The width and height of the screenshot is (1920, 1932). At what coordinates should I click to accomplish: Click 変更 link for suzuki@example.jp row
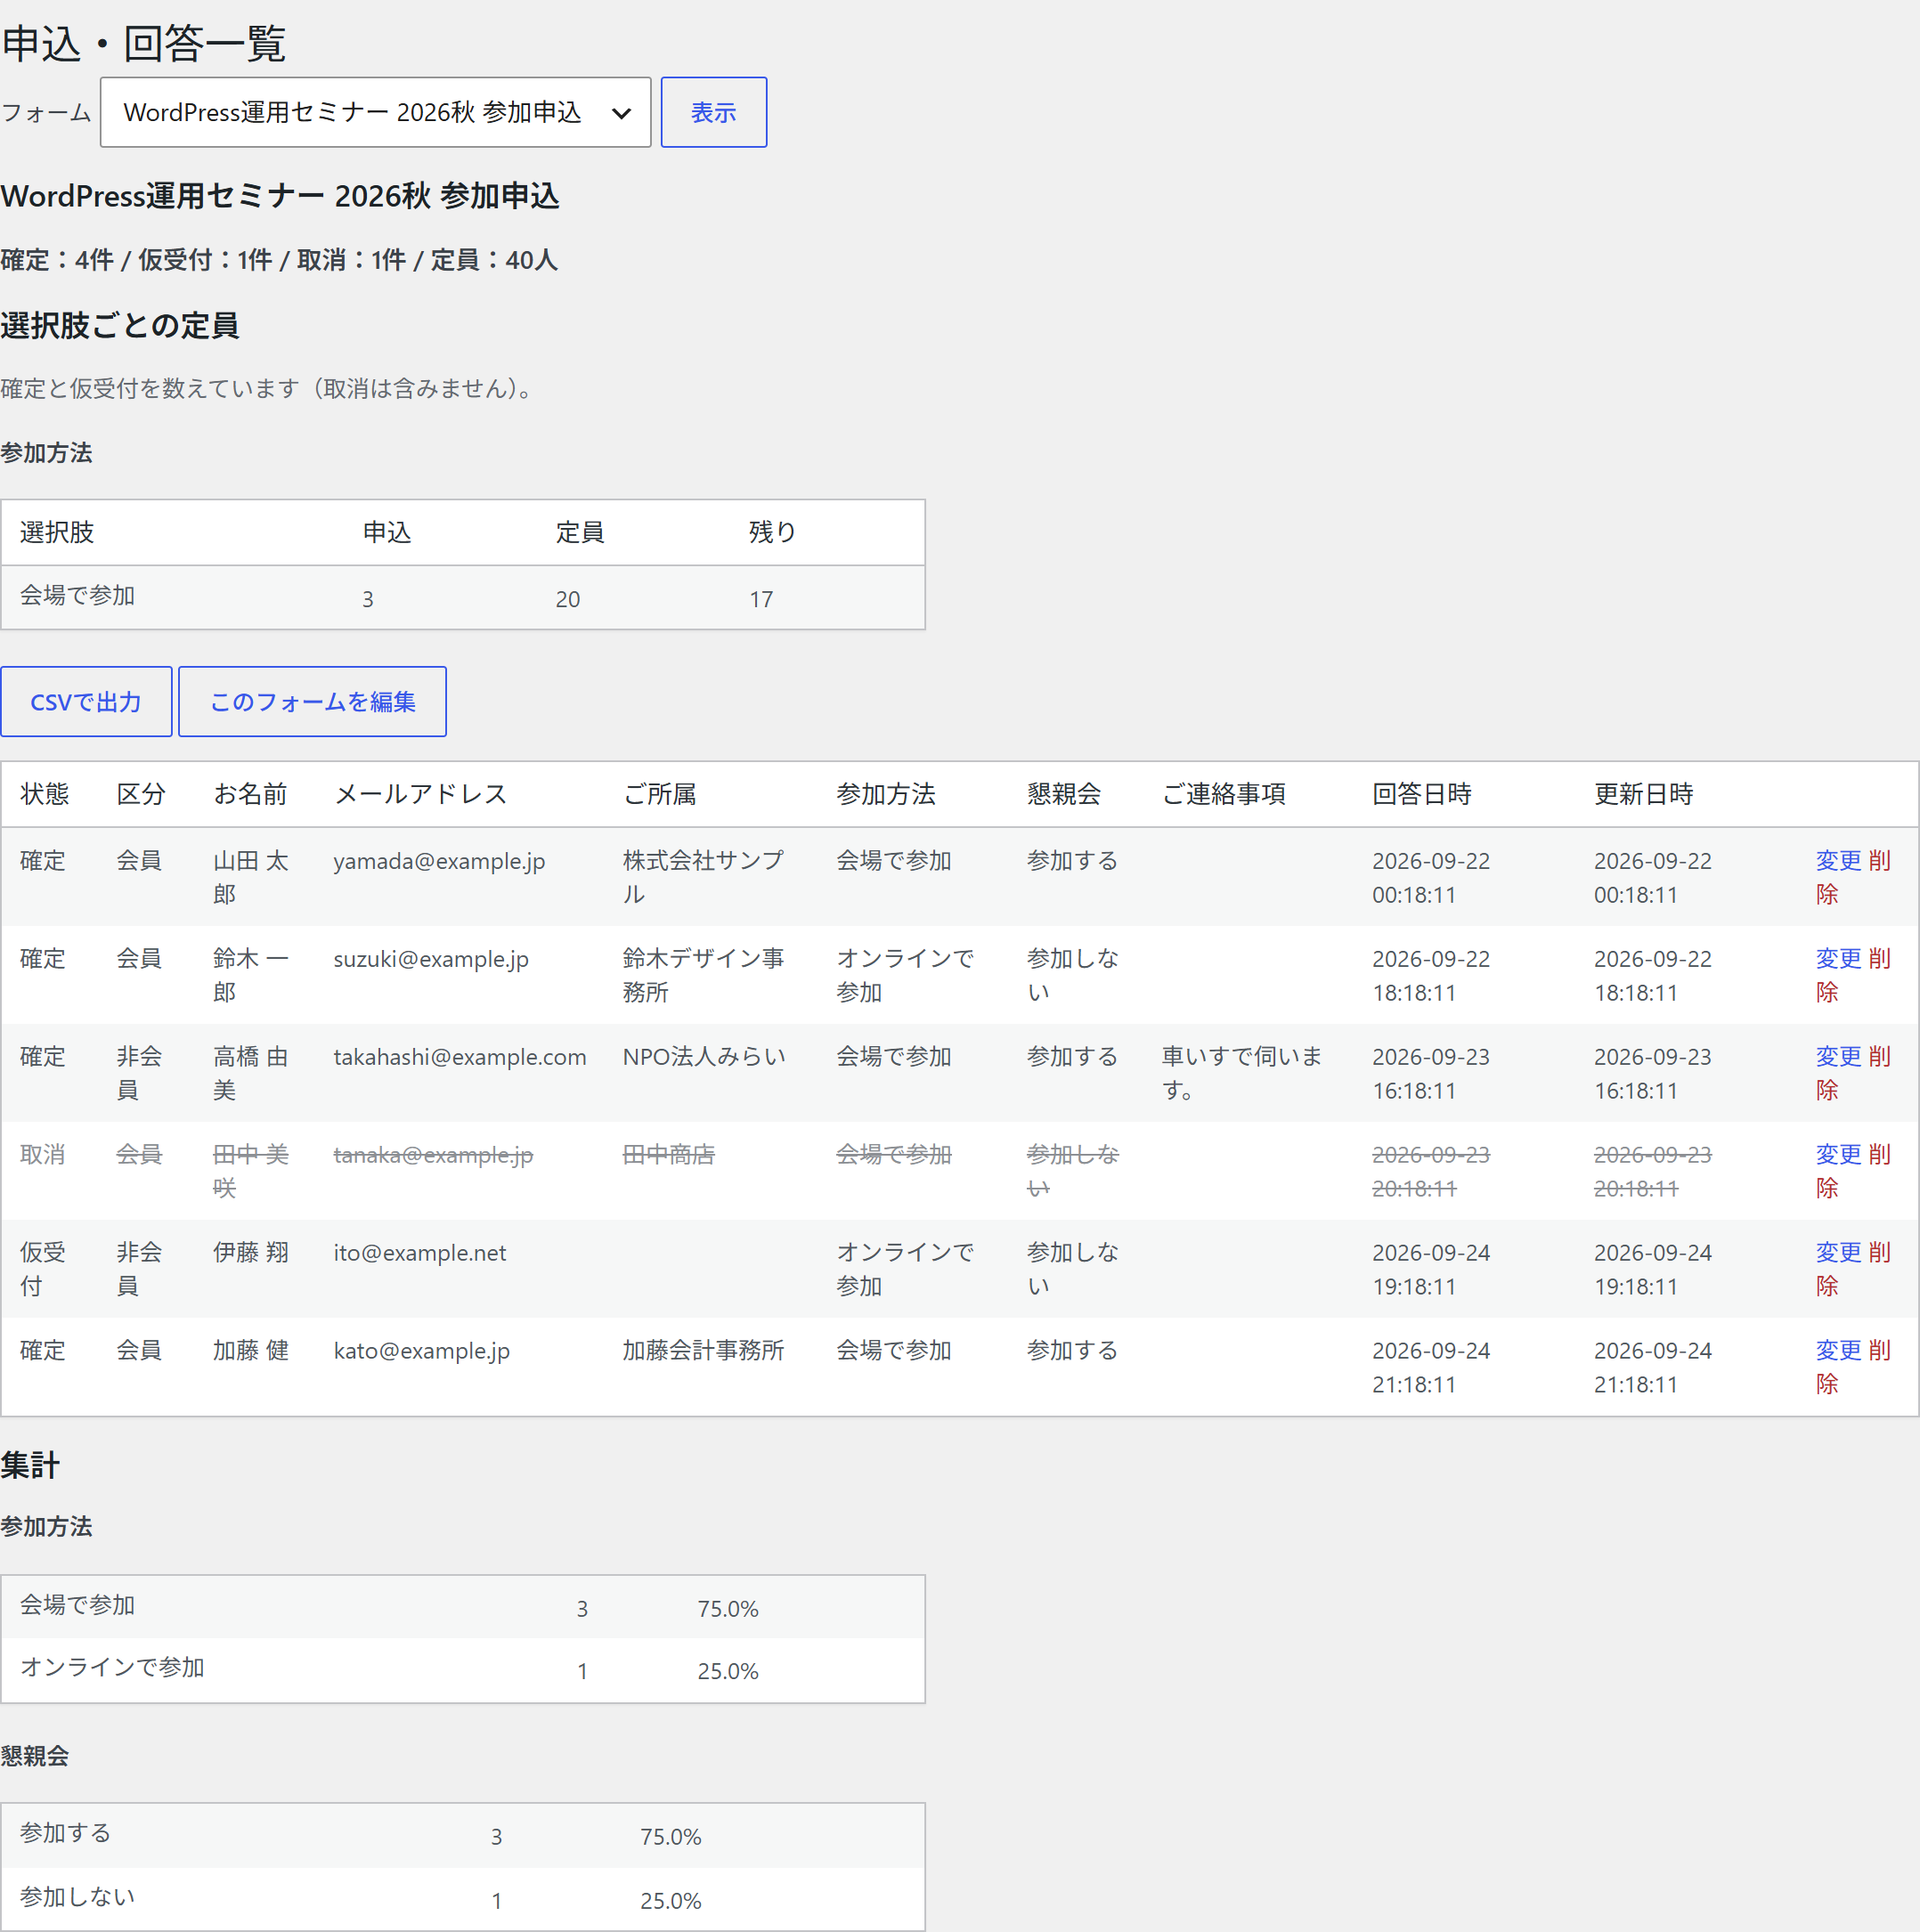pos(1838,958)
